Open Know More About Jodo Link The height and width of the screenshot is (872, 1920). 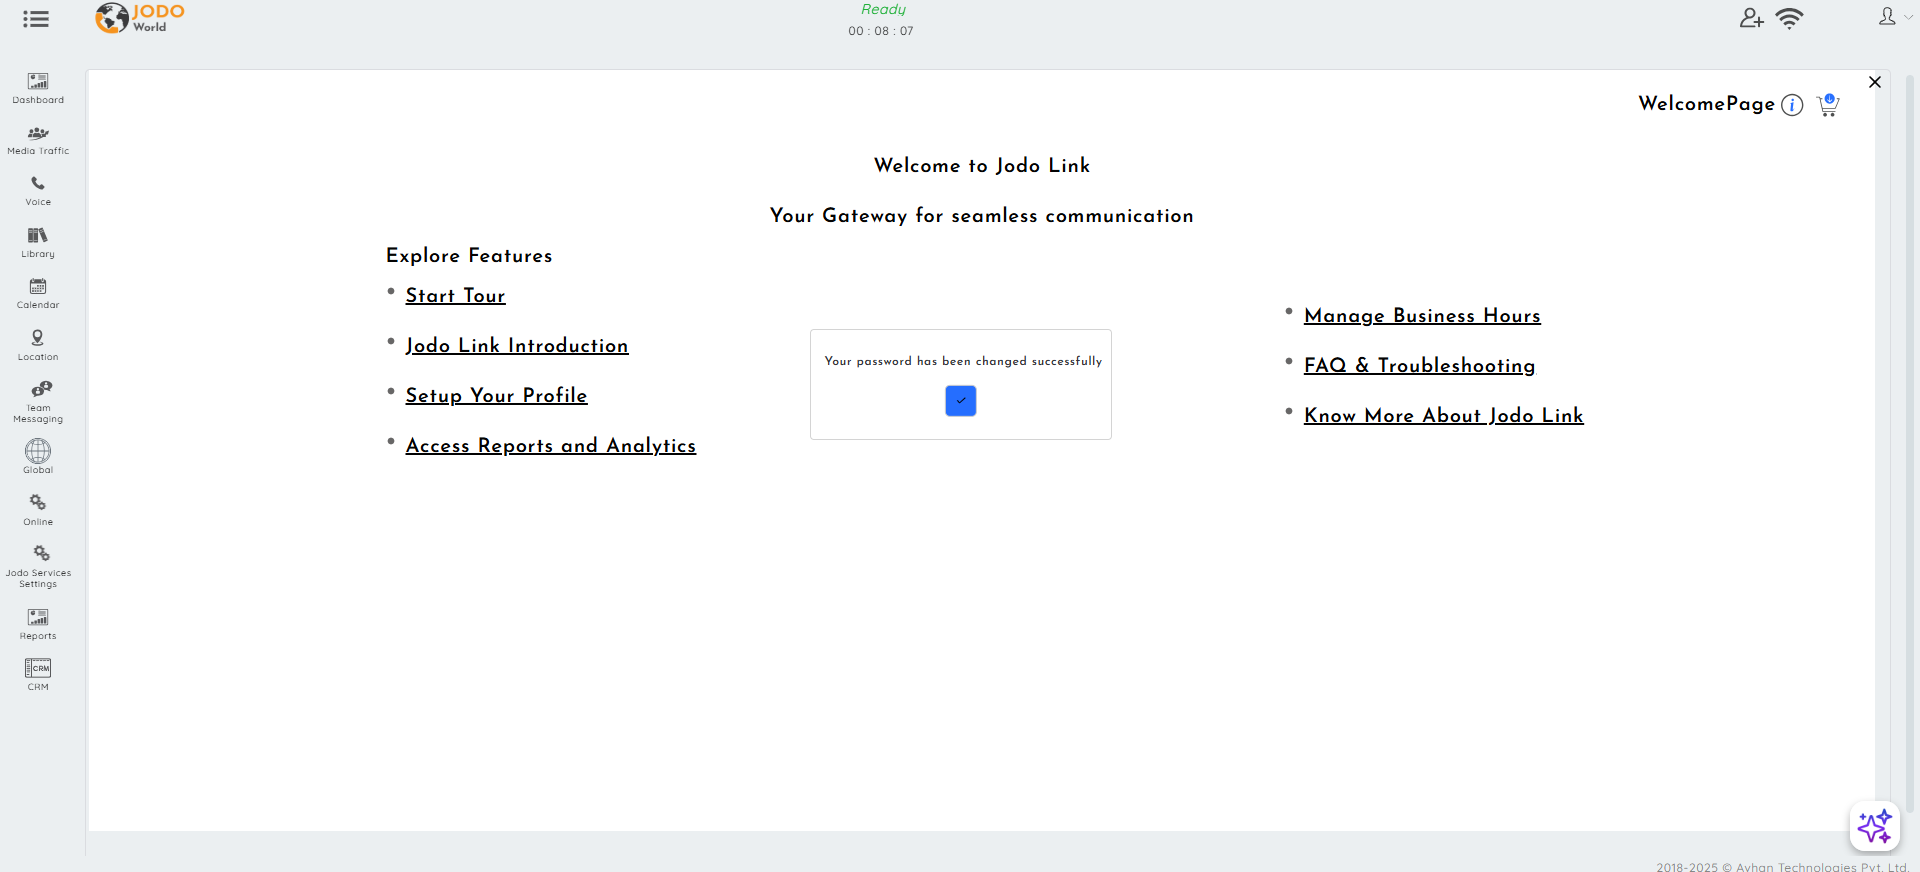pyautogui.click(x=1444, y=416)
